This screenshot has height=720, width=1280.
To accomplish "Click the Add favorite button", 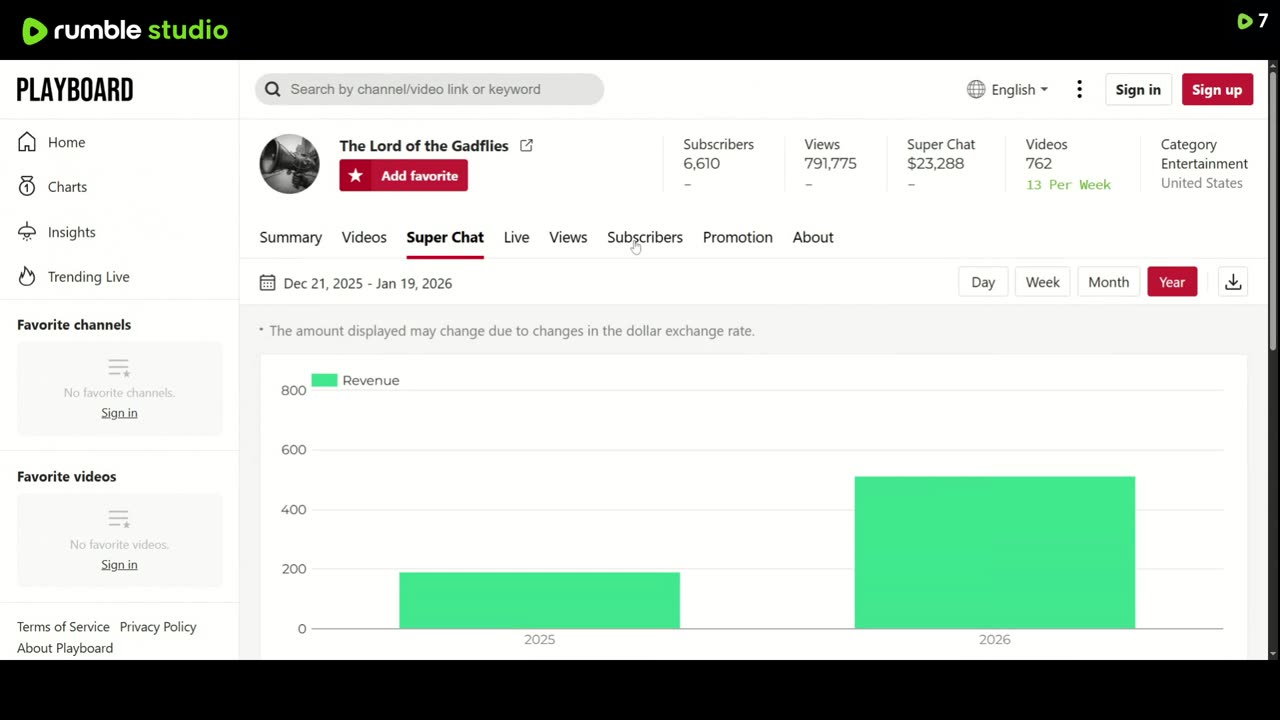I will [403, 175].
